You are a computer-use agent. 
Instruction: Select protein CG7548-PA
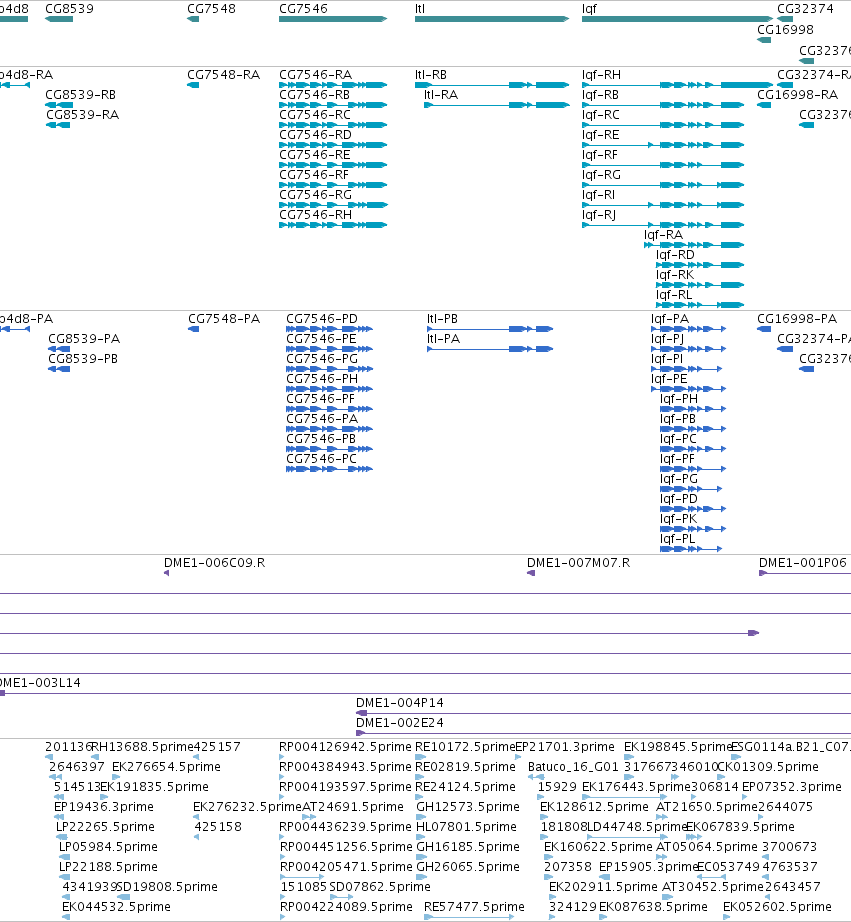pos(193,329)
